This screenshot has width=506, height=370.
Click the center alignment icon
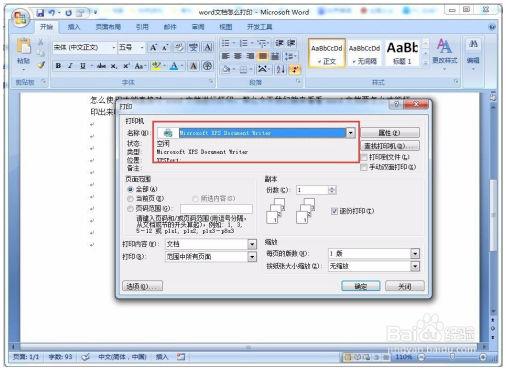(x=238, y=56)
